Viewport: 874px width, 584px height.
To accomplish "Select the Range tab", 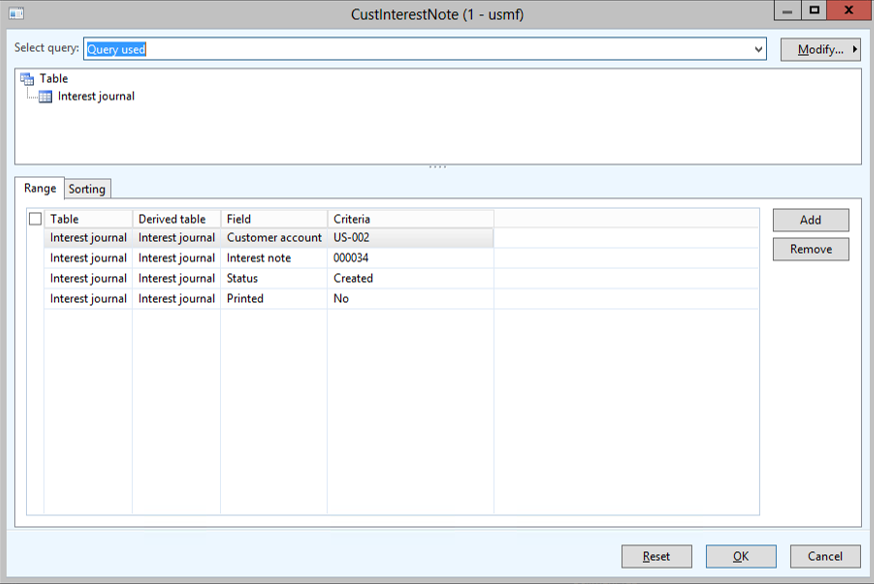I will (40, 188).
